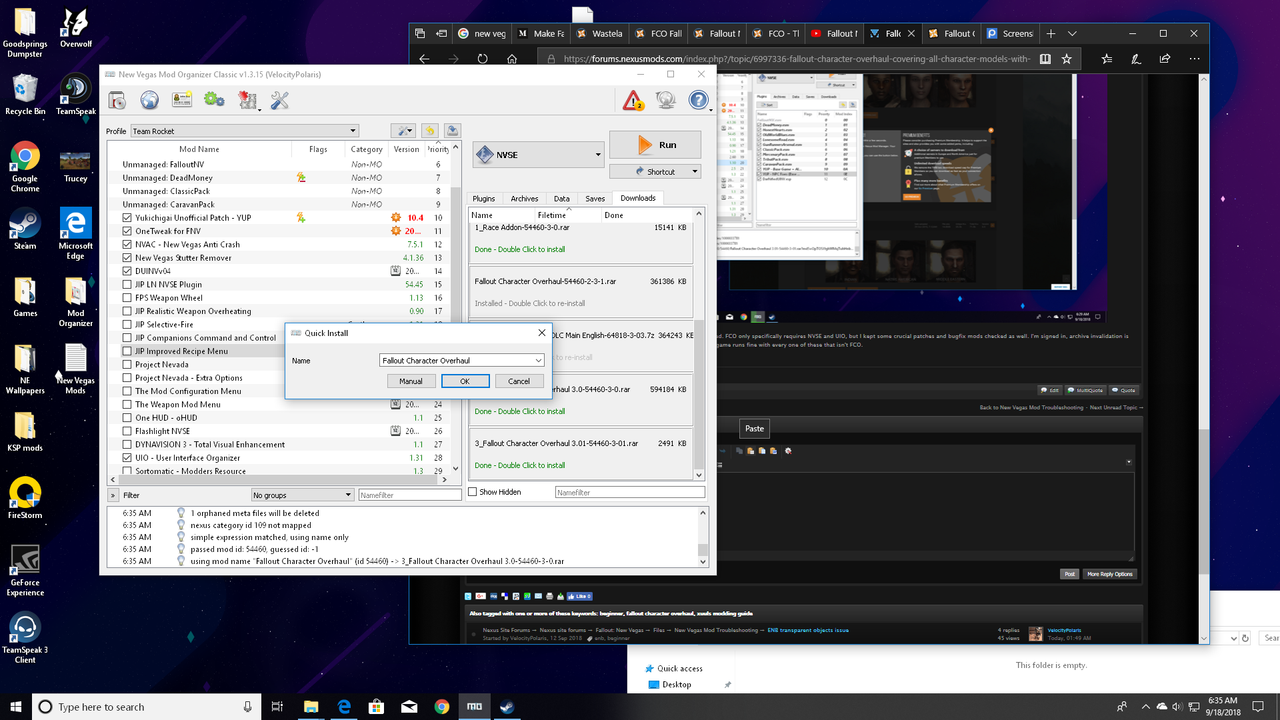Screen dimensions: 1280x720
Task: Open the NVSE executable dropdown
Action: [x=538, y=154]
